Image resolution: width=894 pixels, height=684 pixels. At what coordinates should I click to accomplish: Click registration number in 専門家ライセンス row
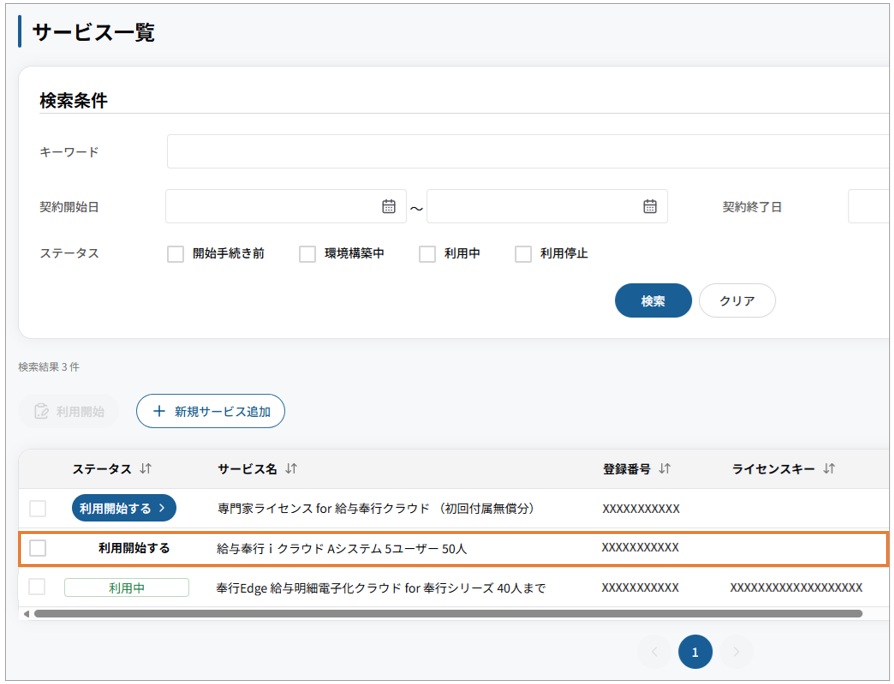tap(641, 508)
